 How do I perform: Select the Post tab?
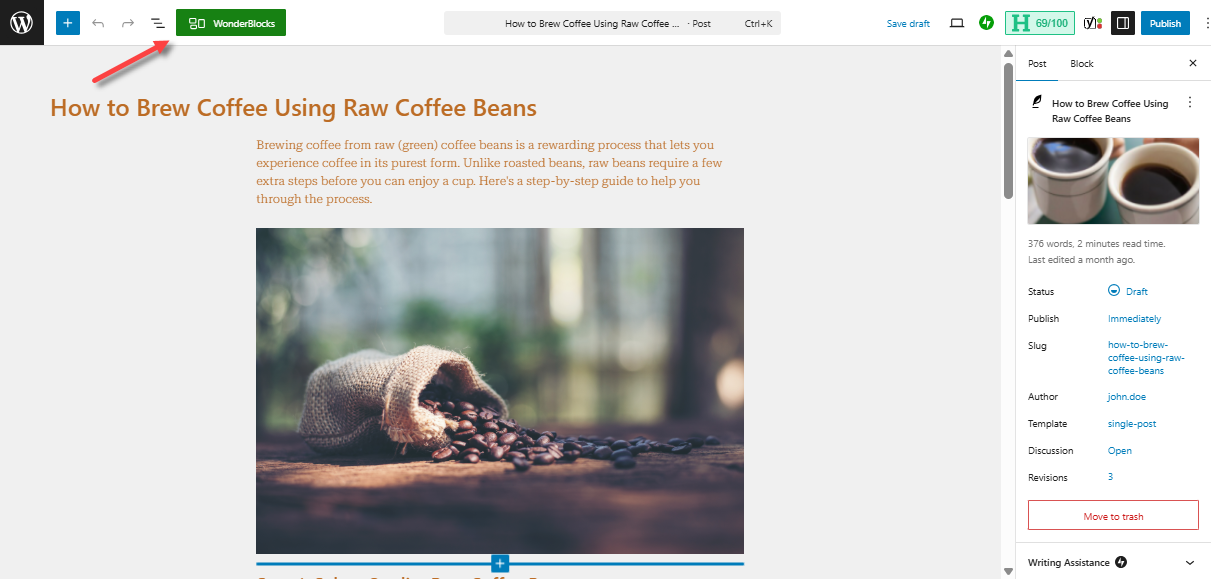[1036, 63]
